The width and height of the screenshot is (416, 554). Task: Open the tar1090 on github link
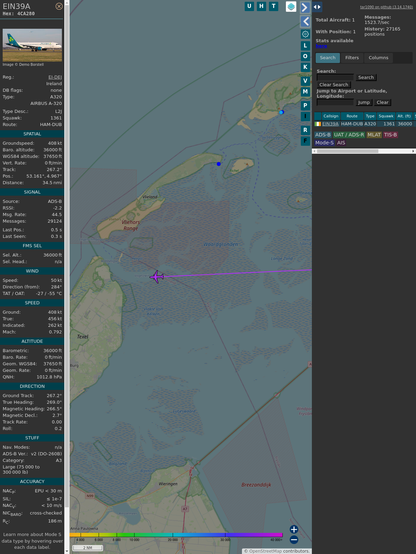click(x=386, y=7)
